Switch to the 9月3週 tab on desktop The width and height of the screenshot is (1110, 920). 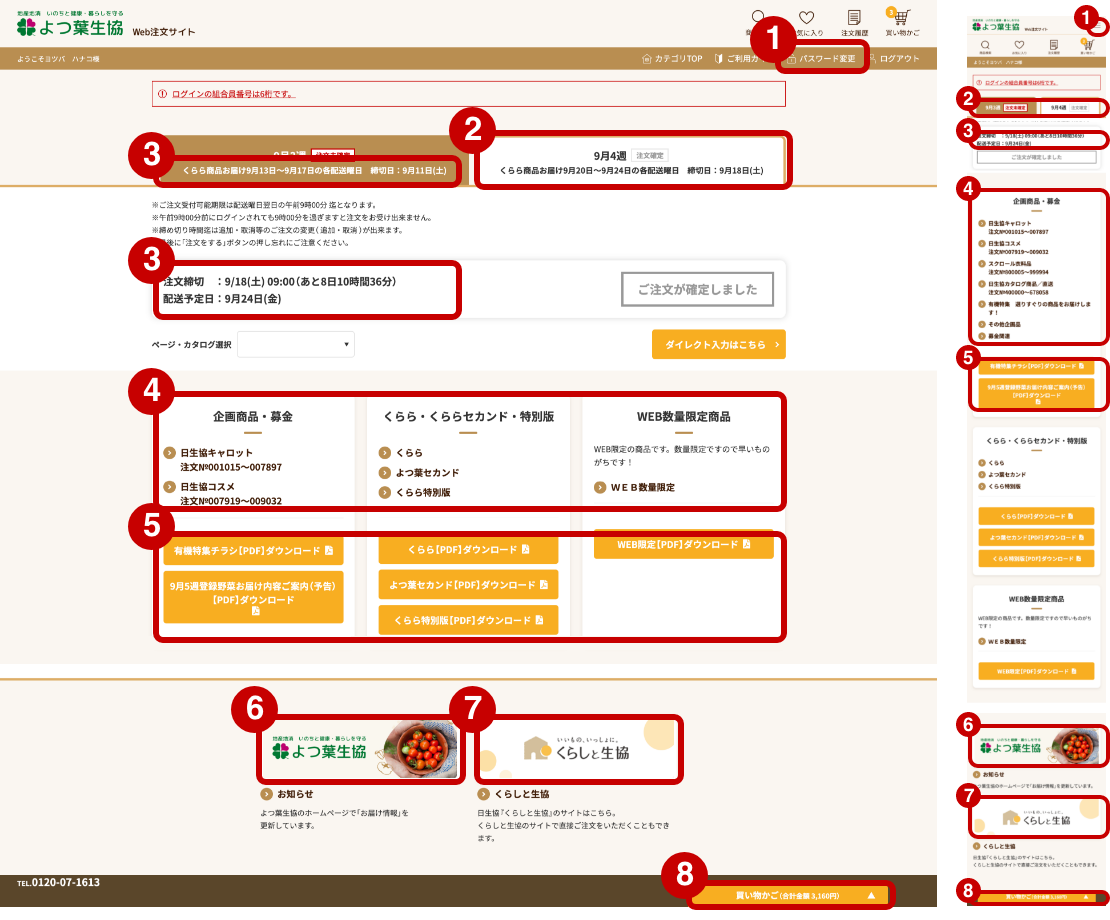311,162
